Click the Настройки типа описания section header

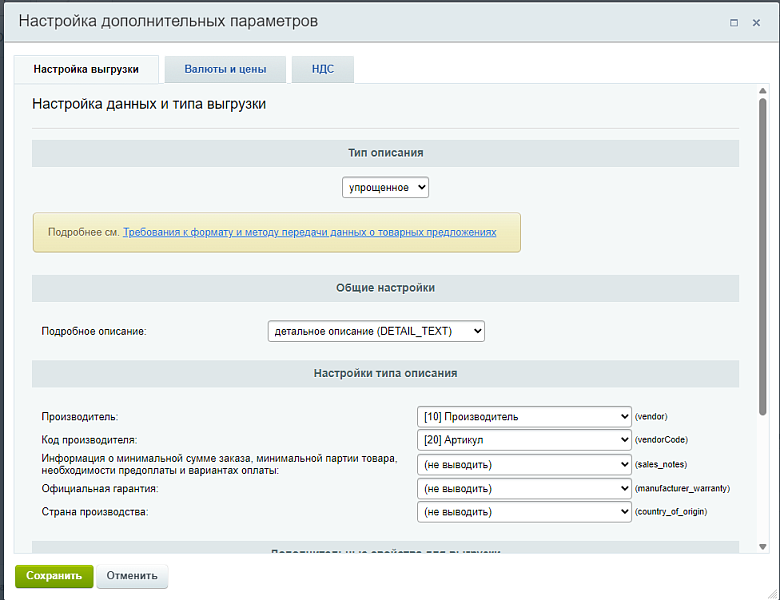385,373
